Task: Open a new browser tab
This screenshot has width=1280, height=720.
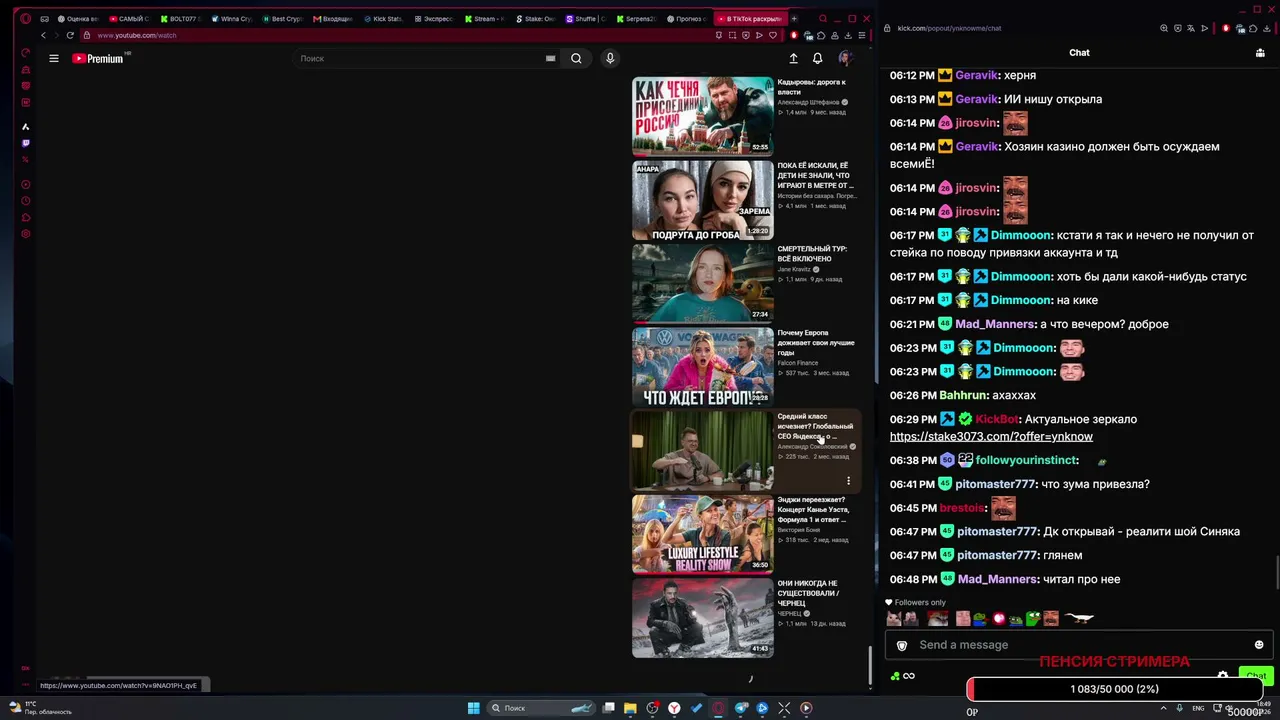Action: (x=794, y=18)
